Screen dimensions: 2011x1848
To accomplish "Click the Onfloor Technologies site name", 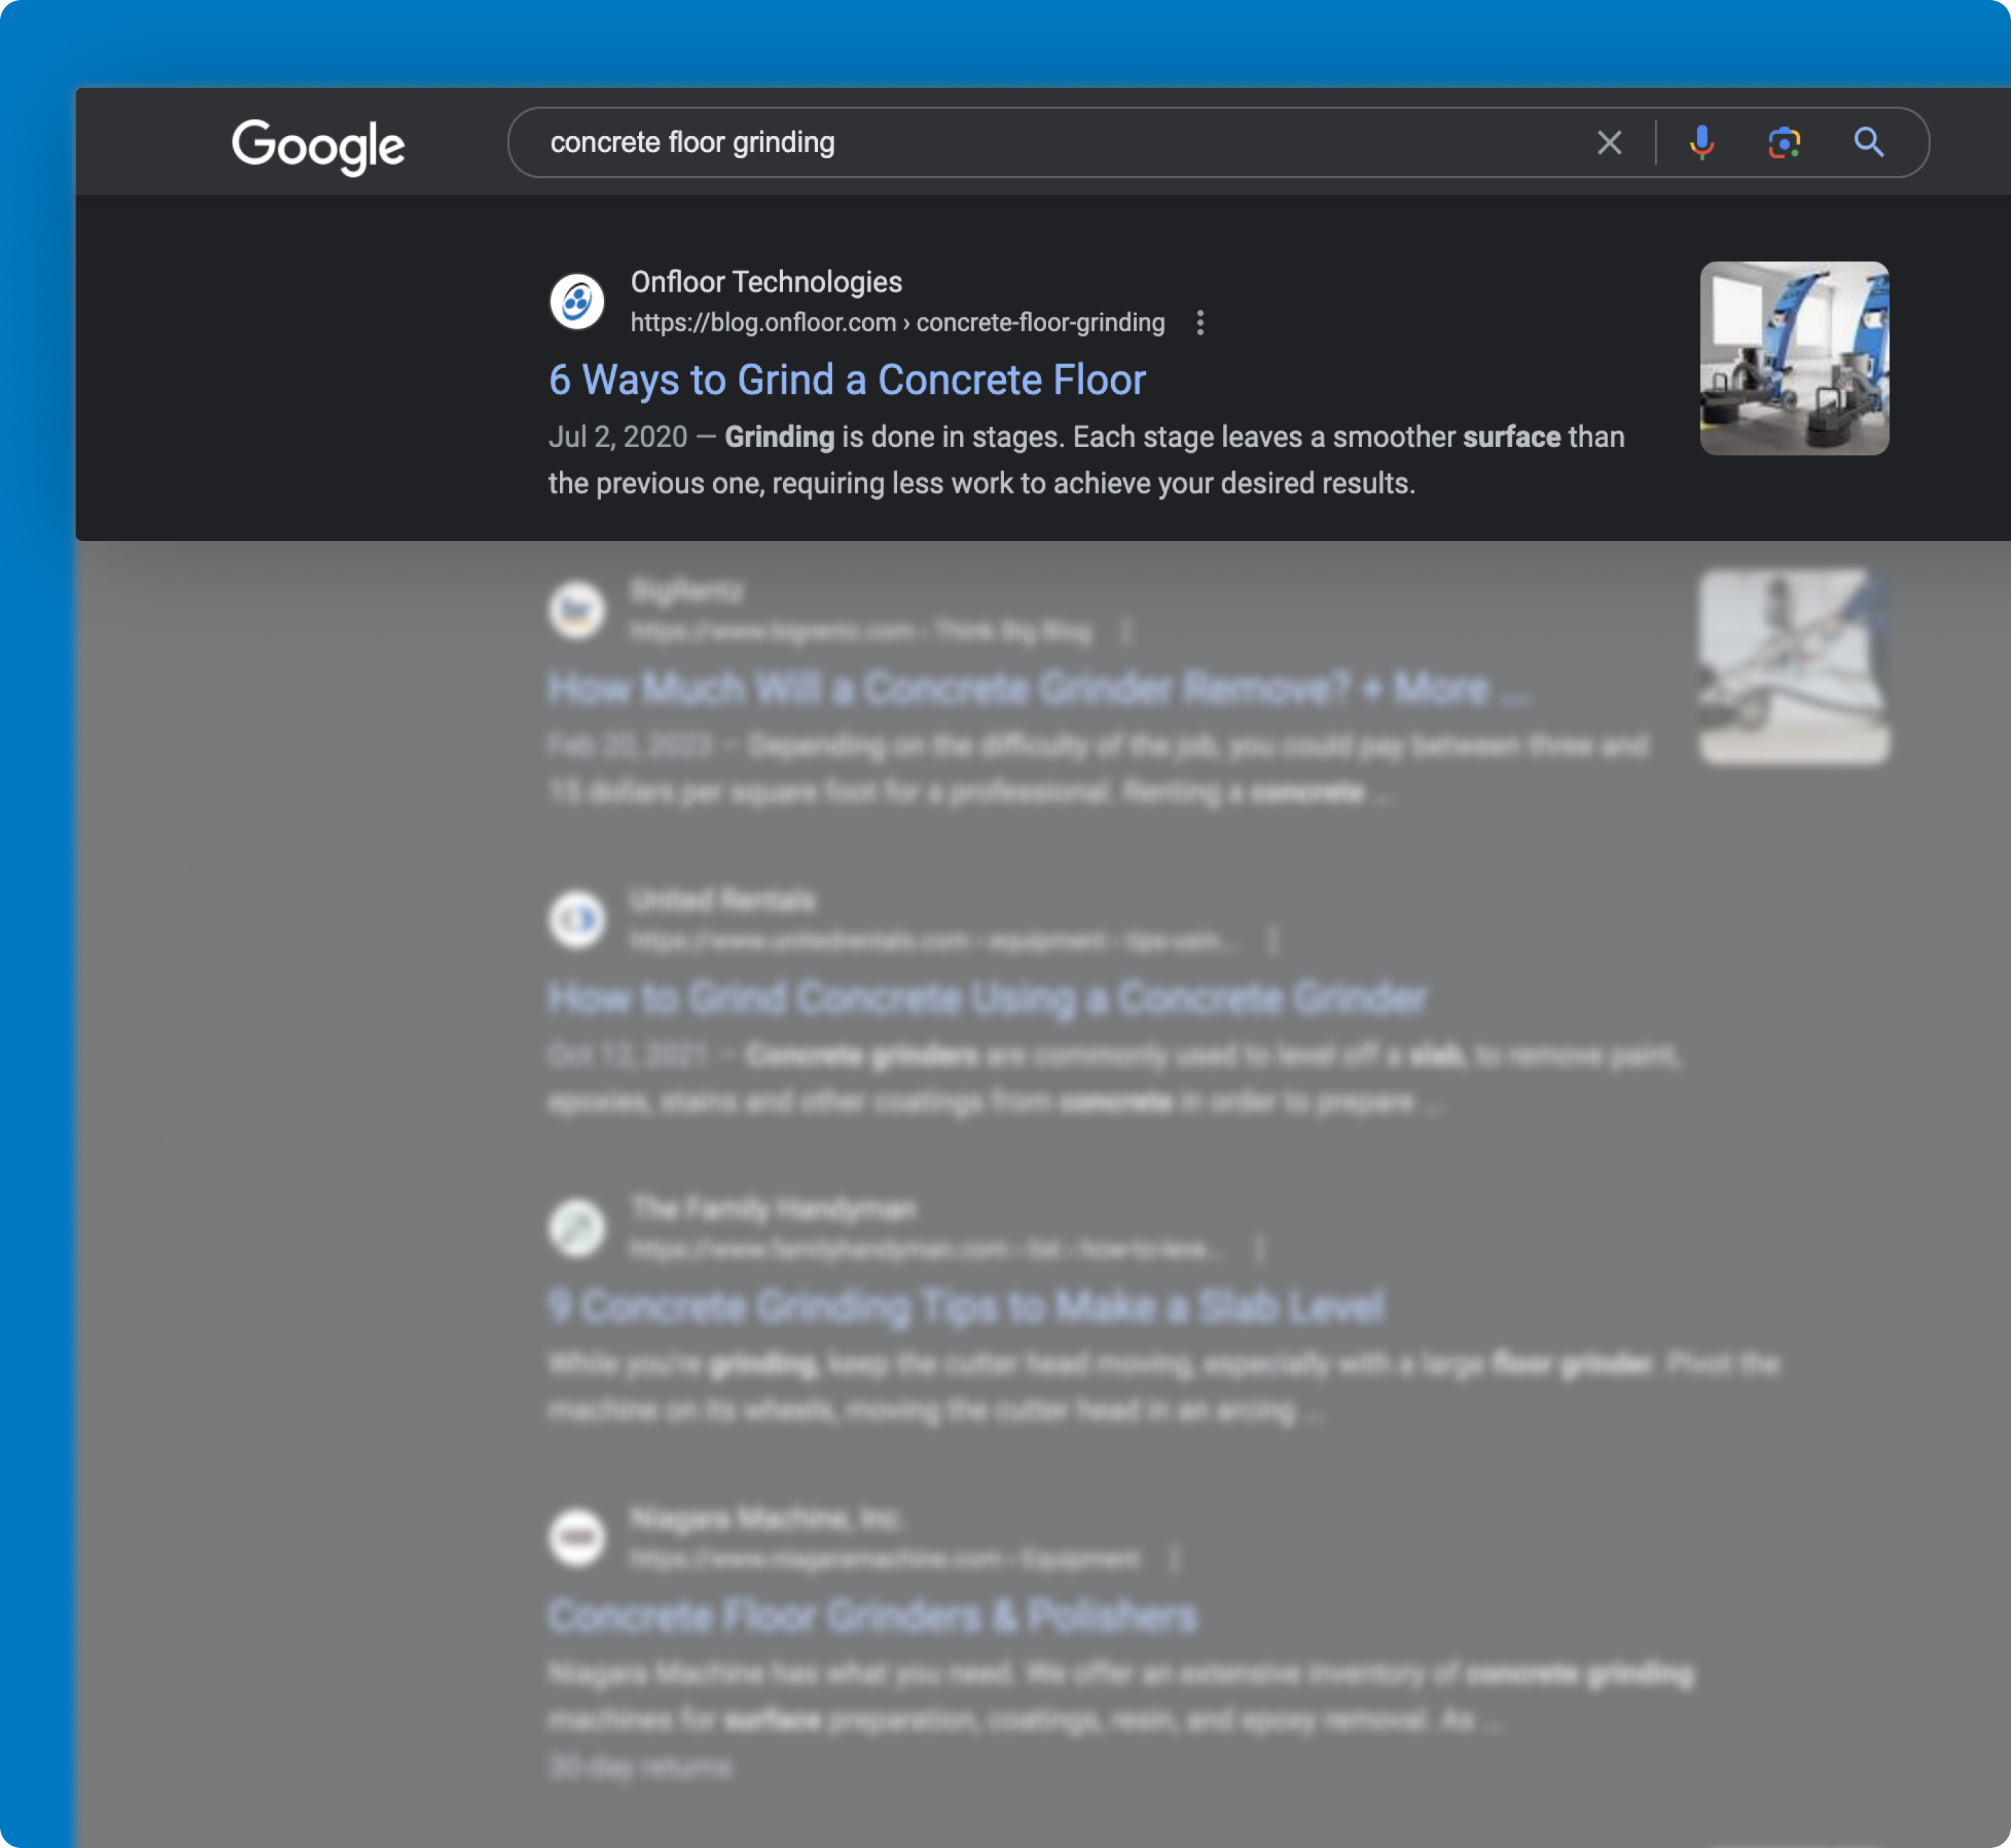I will pyautogui.click(x=766, y=282).
